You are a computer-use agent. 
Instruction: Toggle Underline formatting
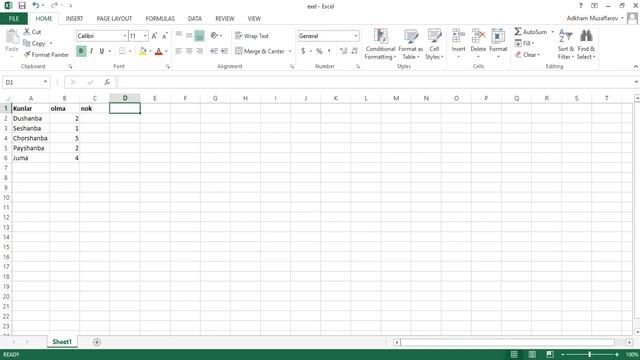[102, 51]
